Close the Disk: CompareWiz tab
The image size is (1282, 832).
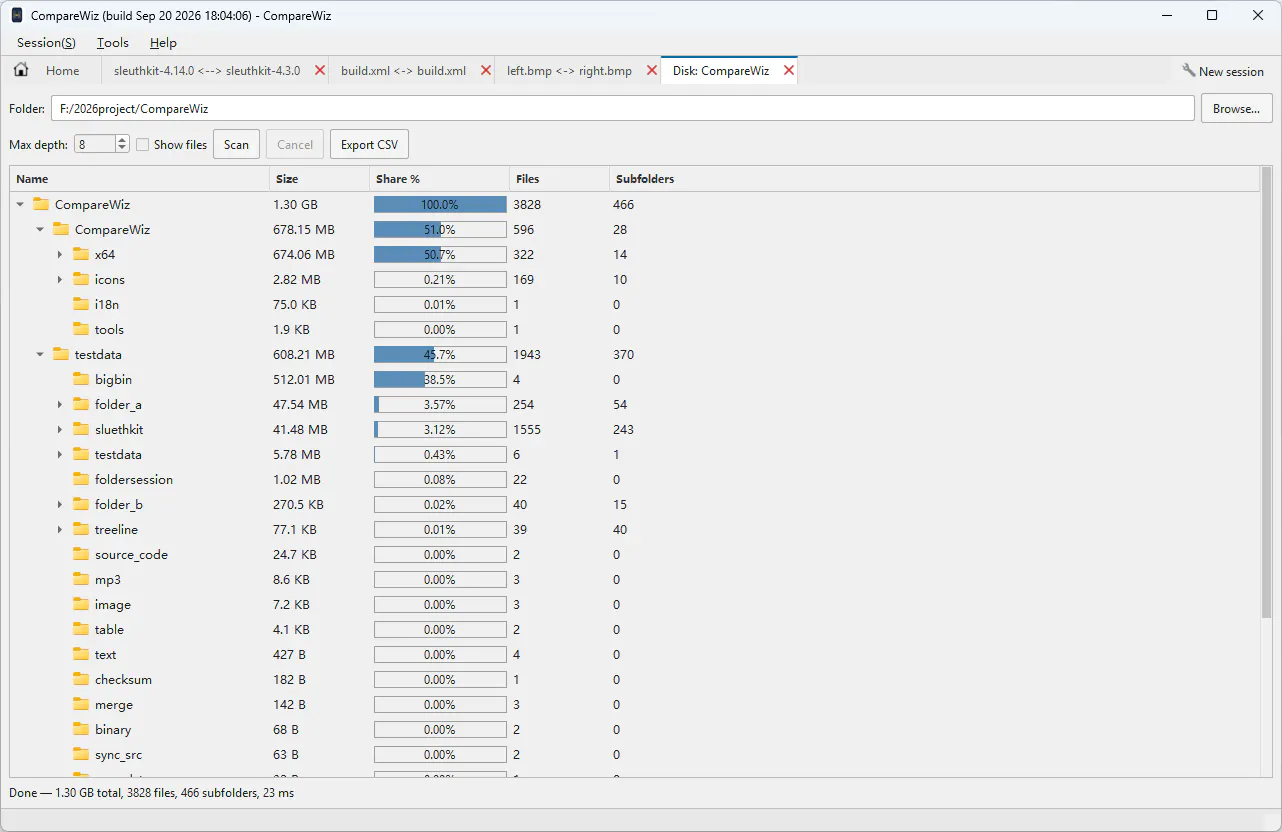click(789, 71)
